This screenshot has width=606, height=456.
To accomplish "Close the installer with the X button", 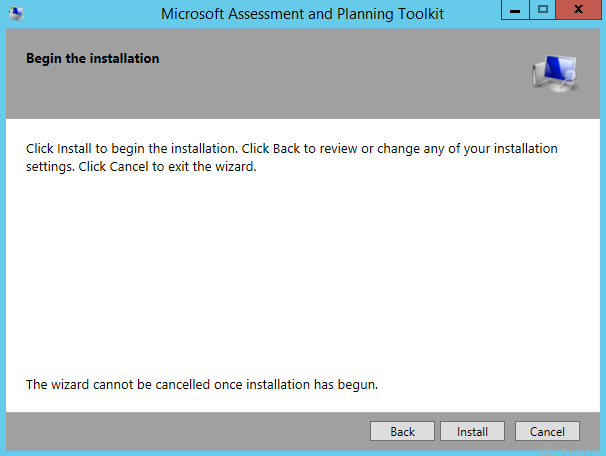I will pos(578,12).
